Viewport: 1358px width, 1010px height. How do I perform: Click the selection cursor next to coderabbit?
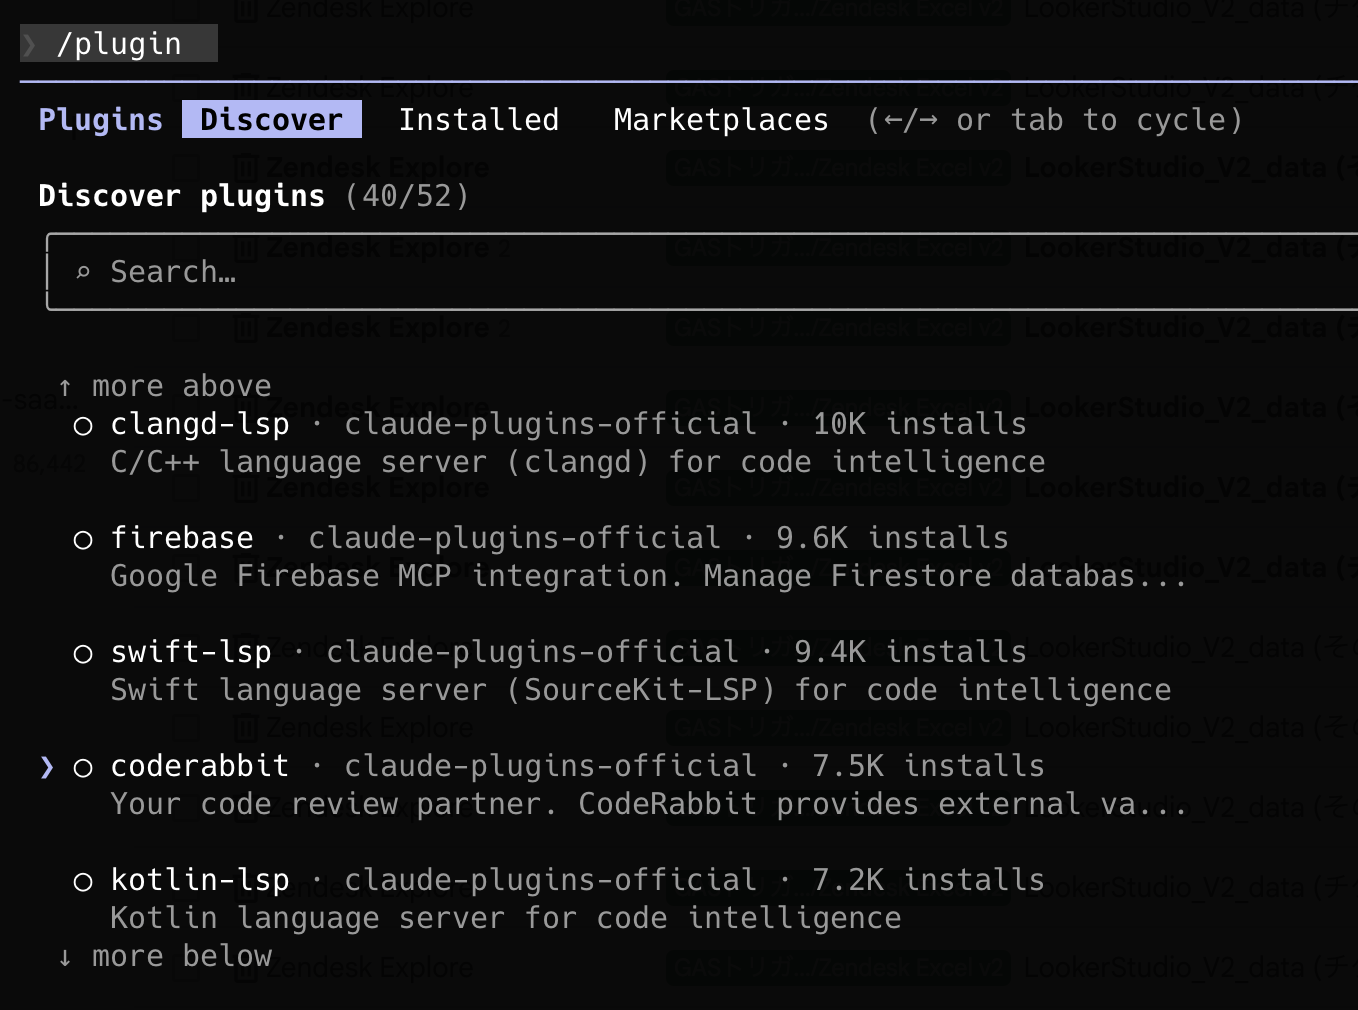pyautogui.click(x=46, y=767)
